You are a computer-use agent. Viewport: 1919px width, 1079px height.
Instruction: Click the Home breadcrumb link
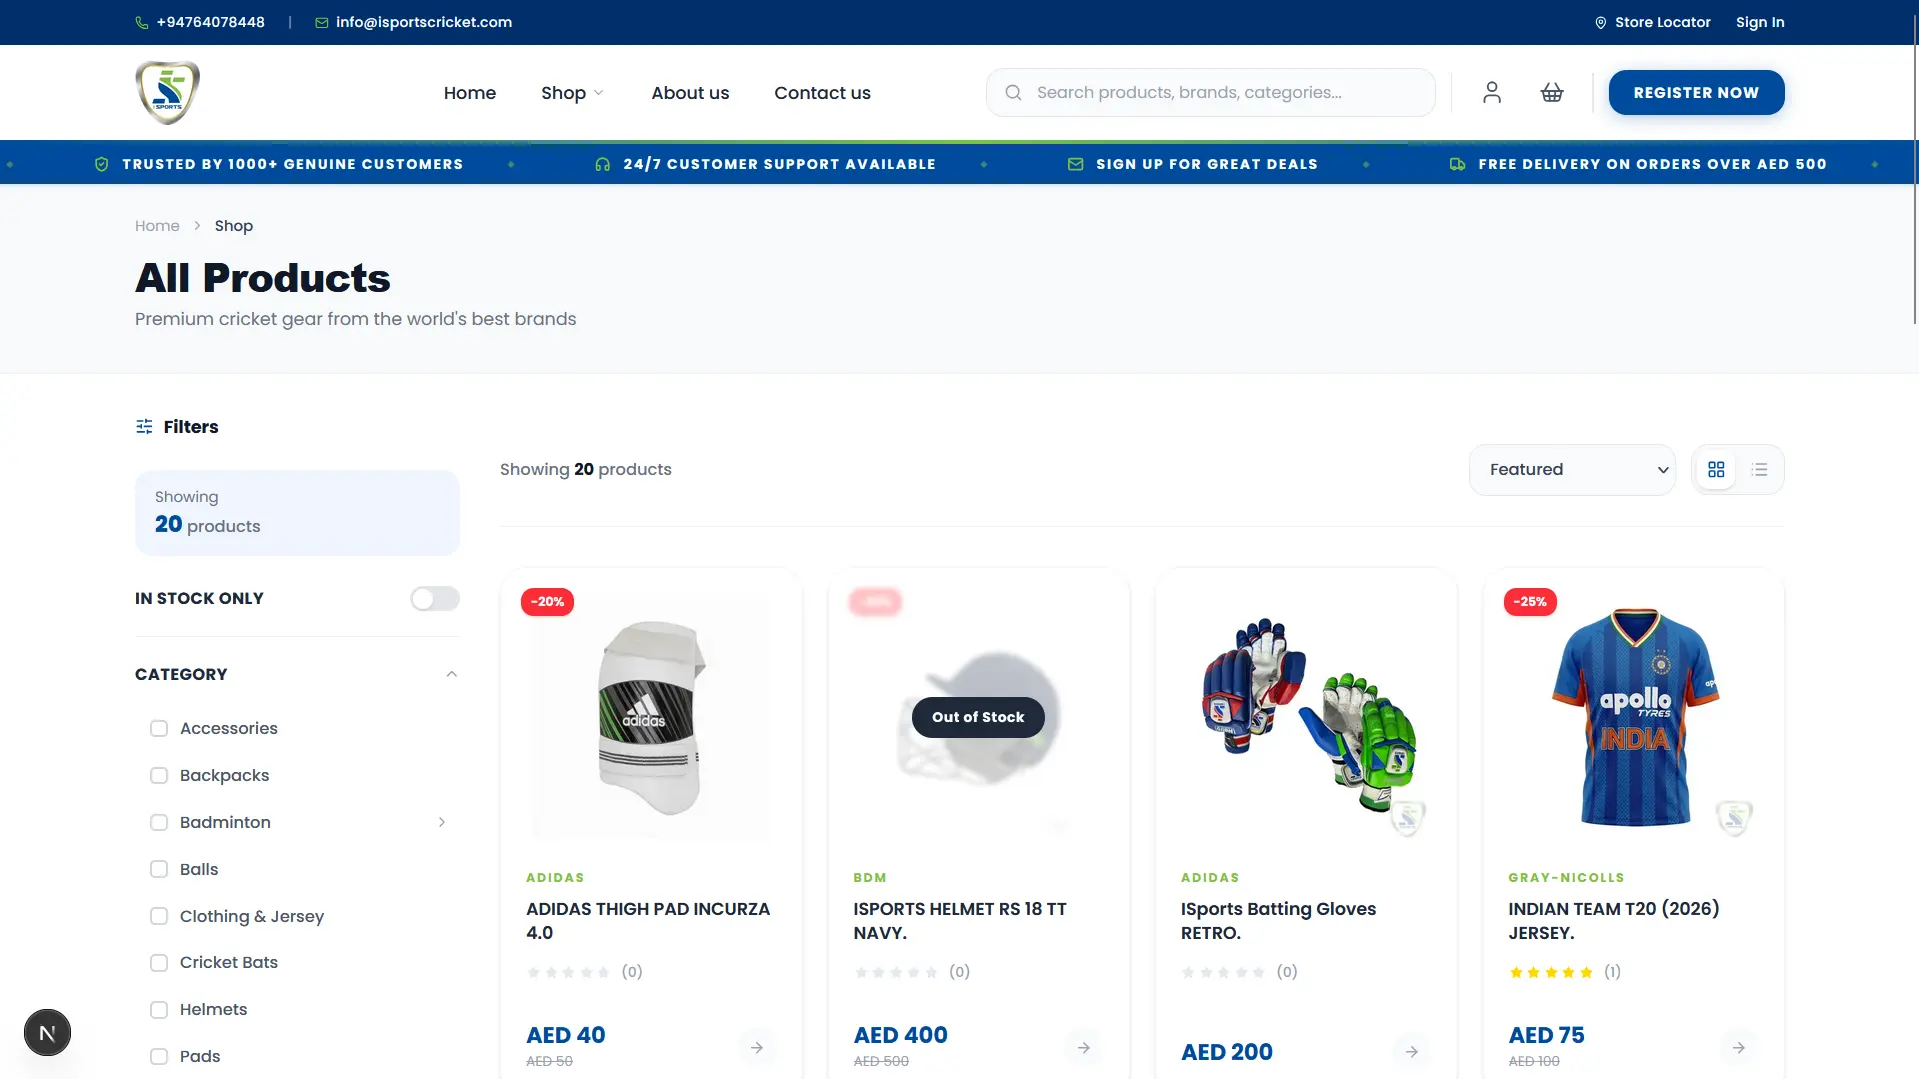click(157, 226)
